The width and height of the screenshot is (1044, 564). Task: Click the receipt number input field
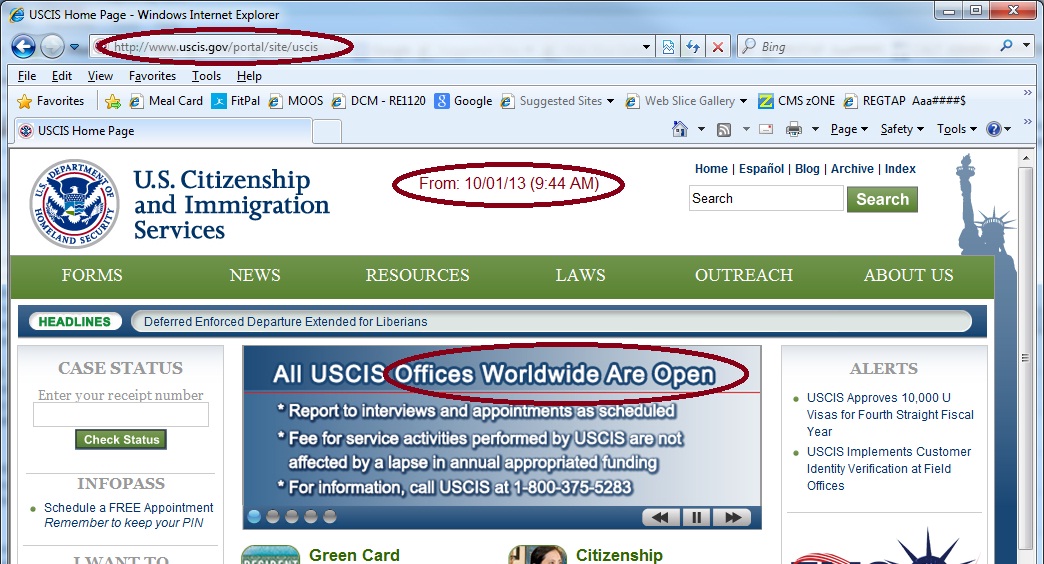pyautogui.click(x=121, y=414)
